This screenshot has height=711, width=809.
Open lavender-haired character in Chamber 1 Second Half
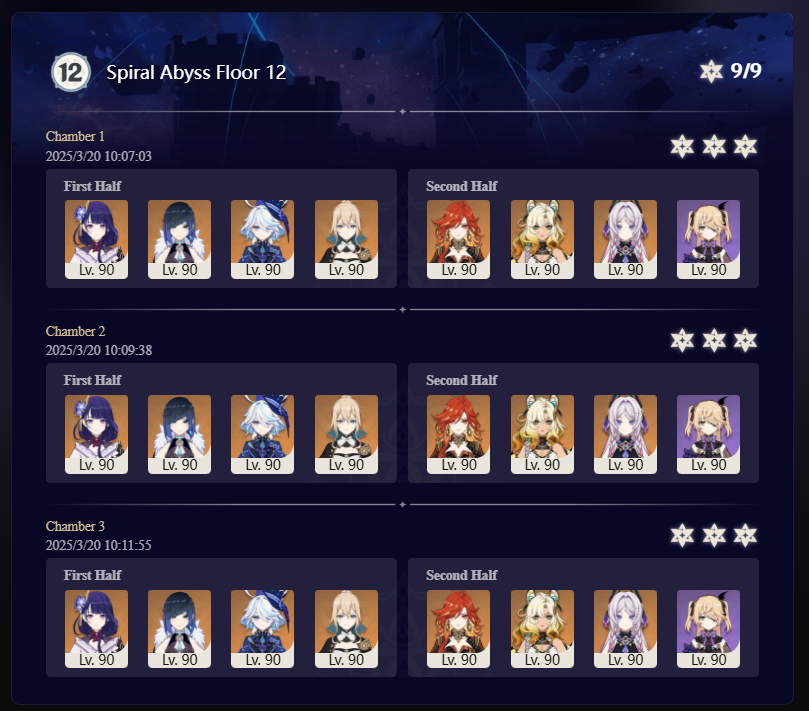(x=625, y=239)
